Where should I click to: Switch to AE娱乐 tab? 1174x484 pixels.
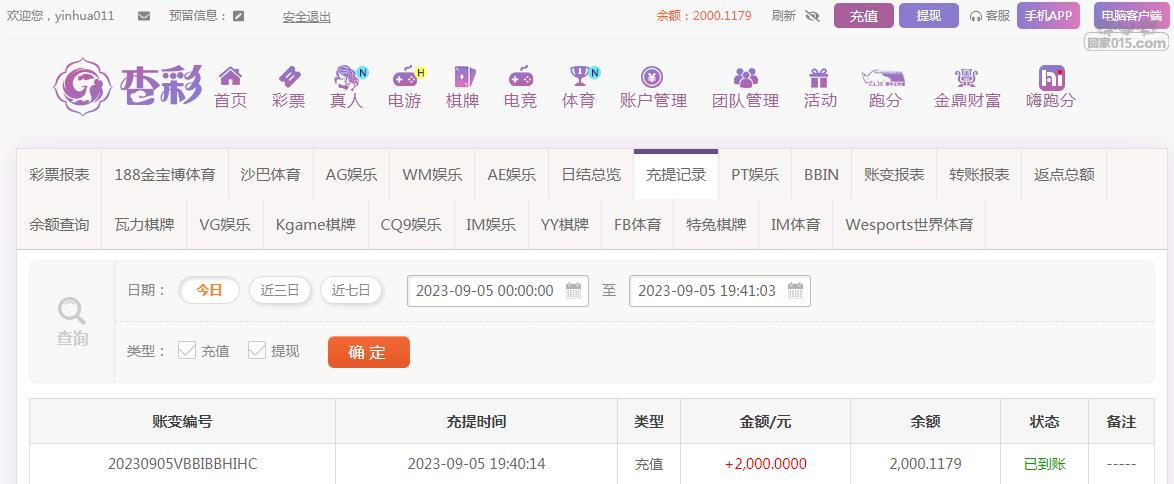pos(511,175)
